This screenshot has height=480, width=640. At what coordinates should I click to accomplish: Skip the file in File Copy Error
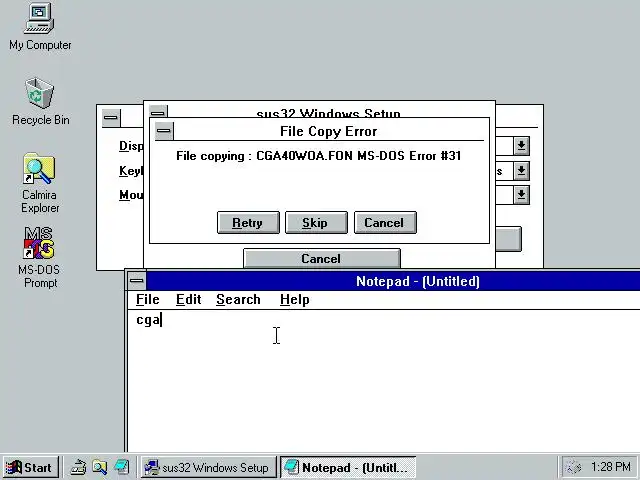(316, 223)
